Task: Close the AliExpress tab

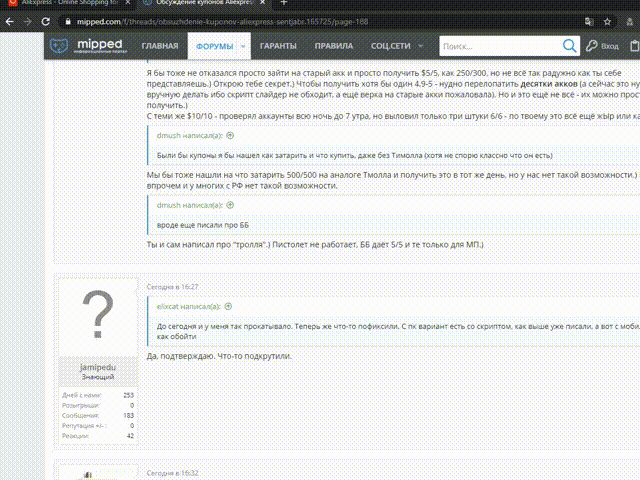Action: point(128,2)
